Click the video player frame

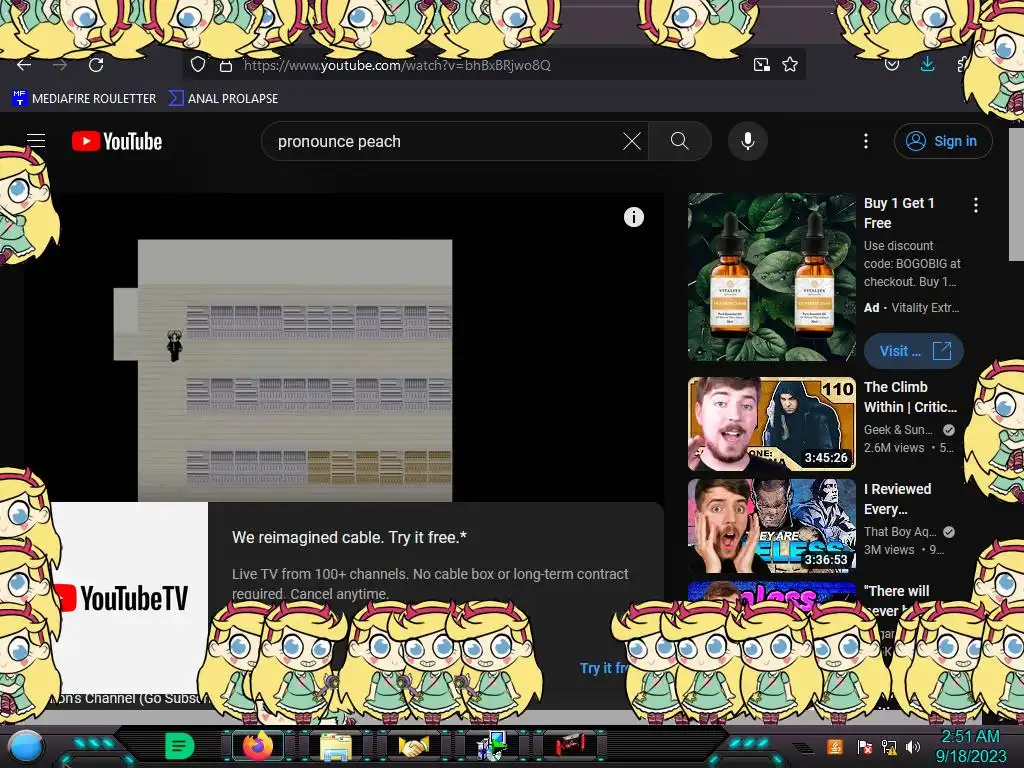tap(344, 346)
